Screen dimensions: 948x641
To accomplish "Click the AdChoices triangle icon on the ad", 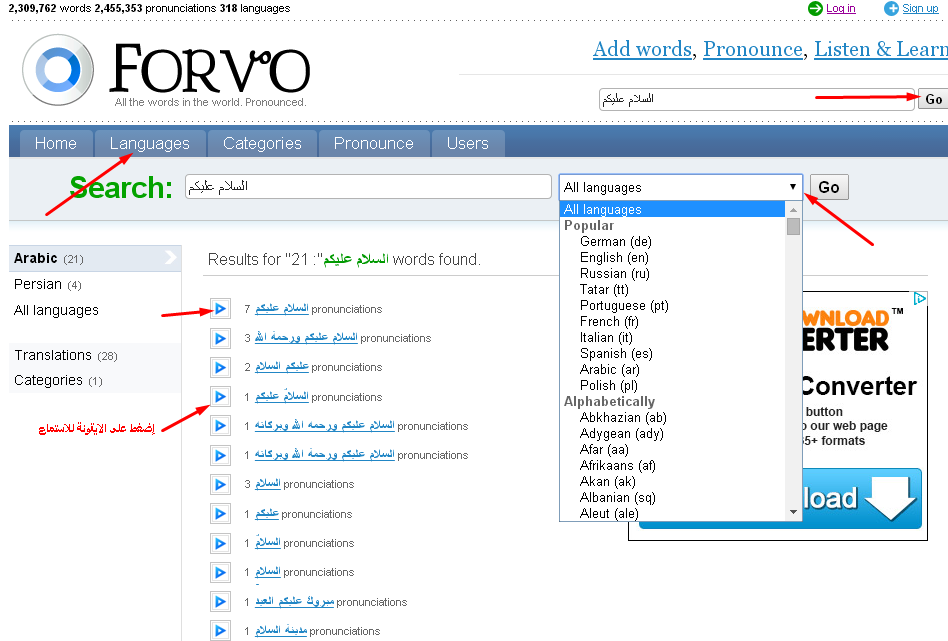I will coord(920,298).
